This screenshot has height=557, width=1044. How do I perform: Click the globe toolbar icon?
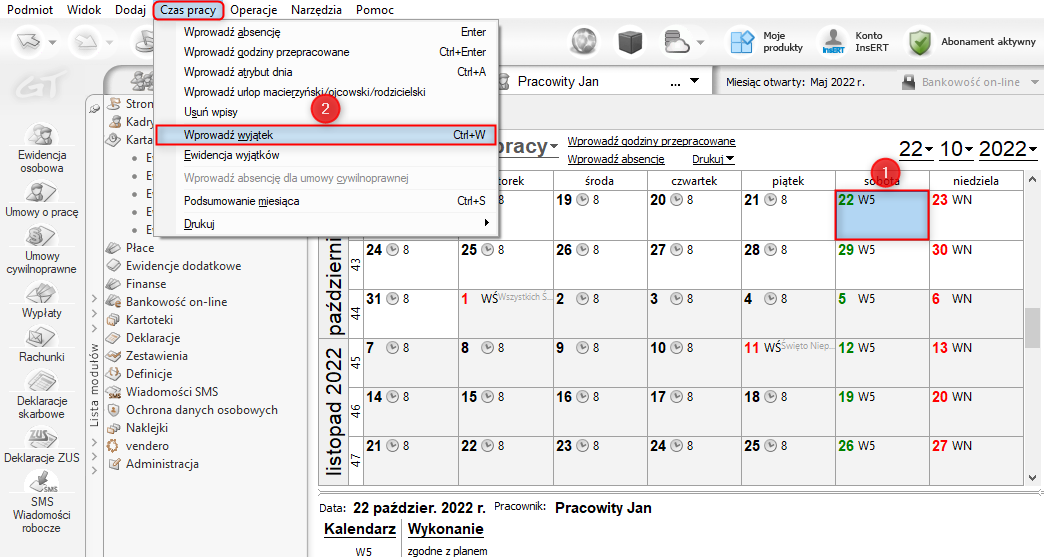(x=585, y=42)
